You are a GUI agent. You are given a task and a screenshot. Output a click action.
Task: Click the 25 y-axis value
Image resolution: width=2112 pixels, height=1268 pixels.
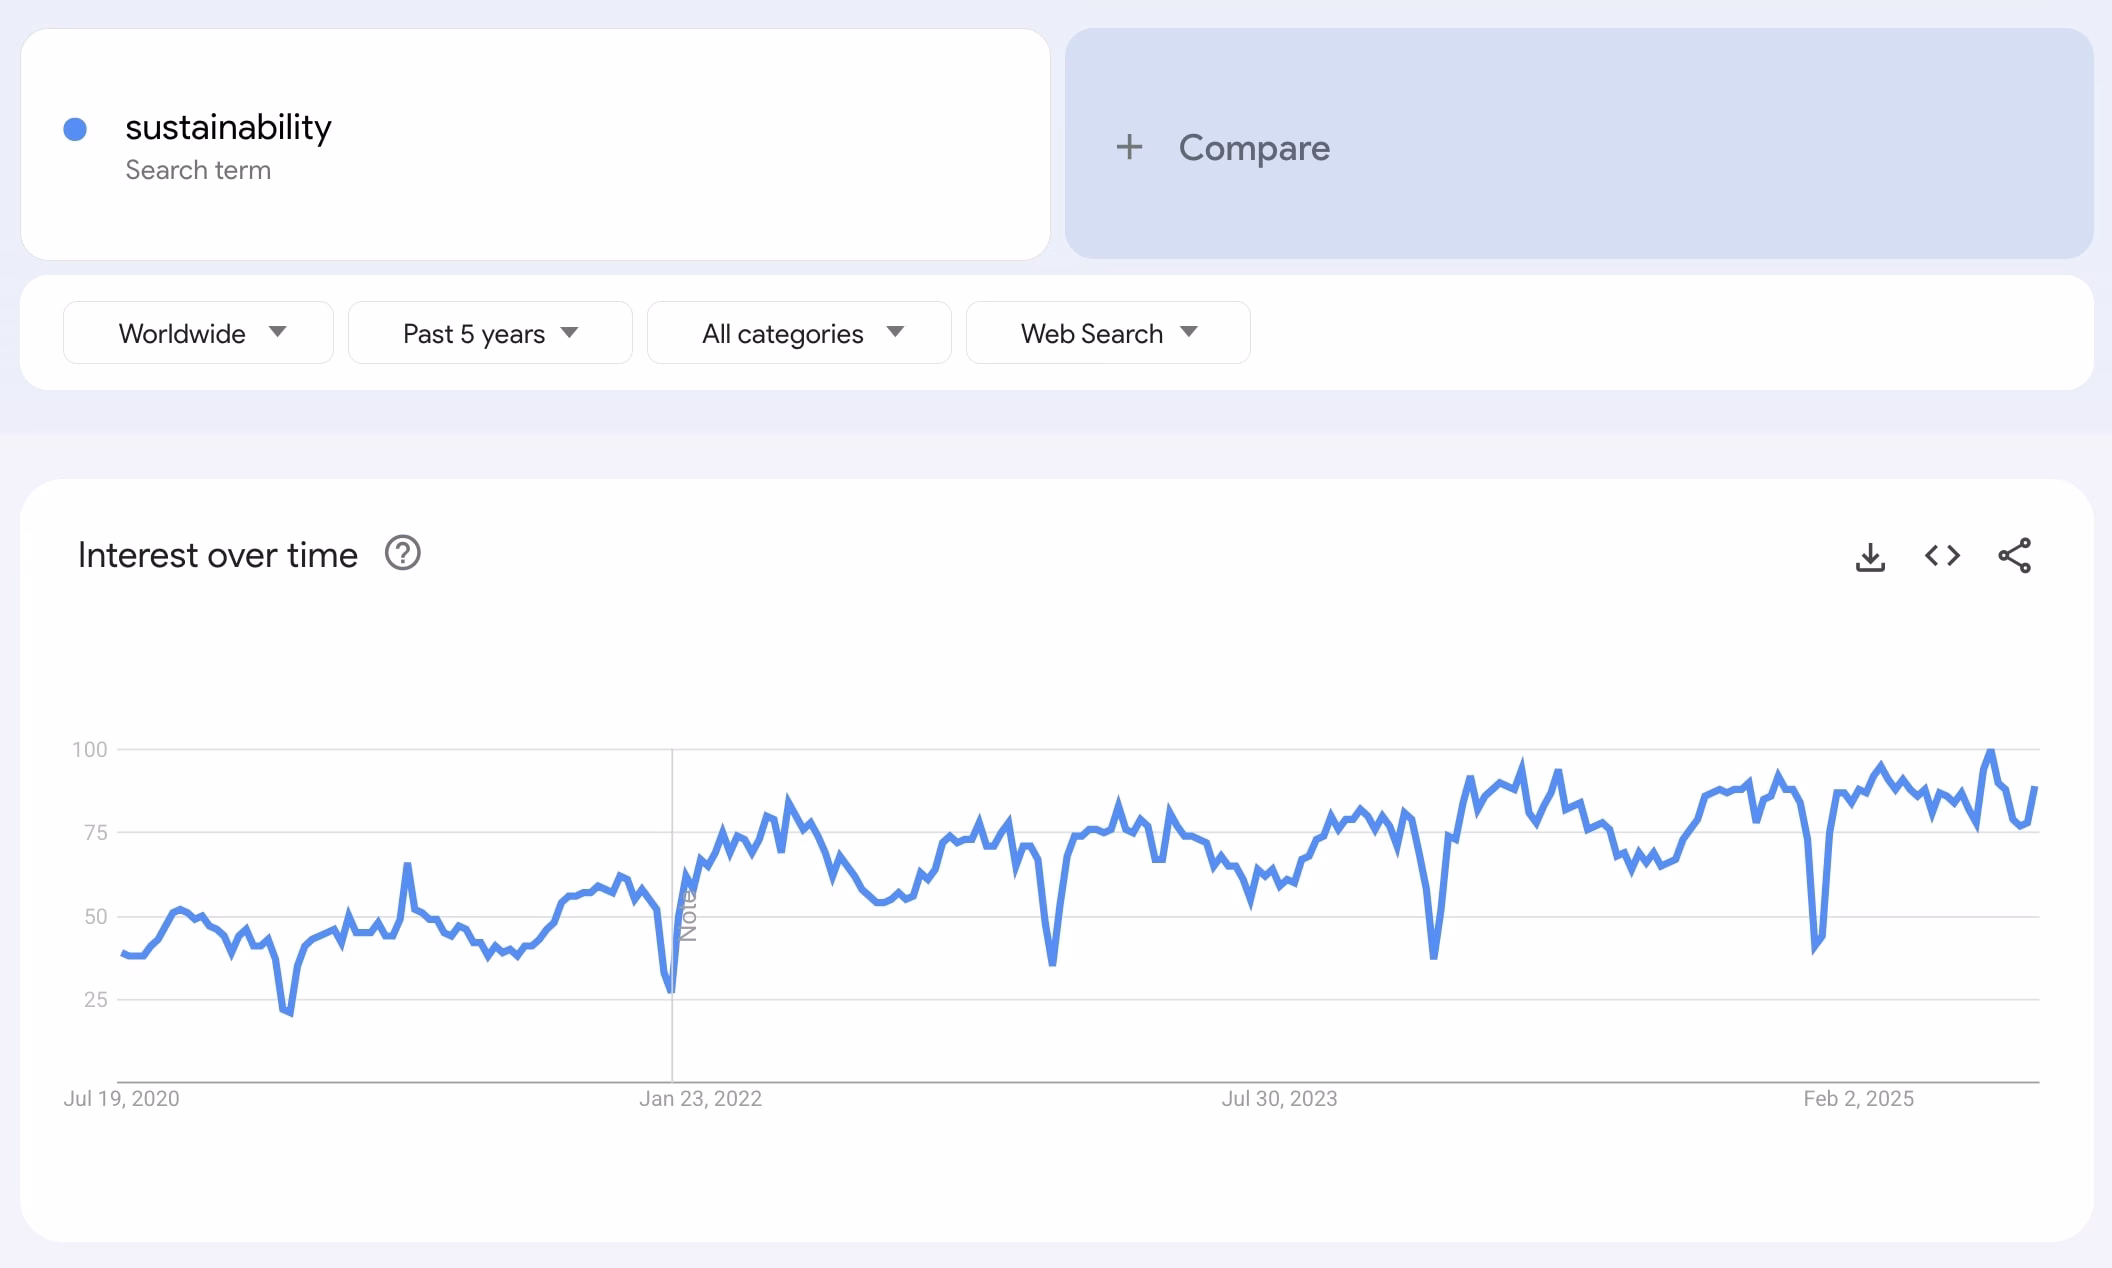95,999
